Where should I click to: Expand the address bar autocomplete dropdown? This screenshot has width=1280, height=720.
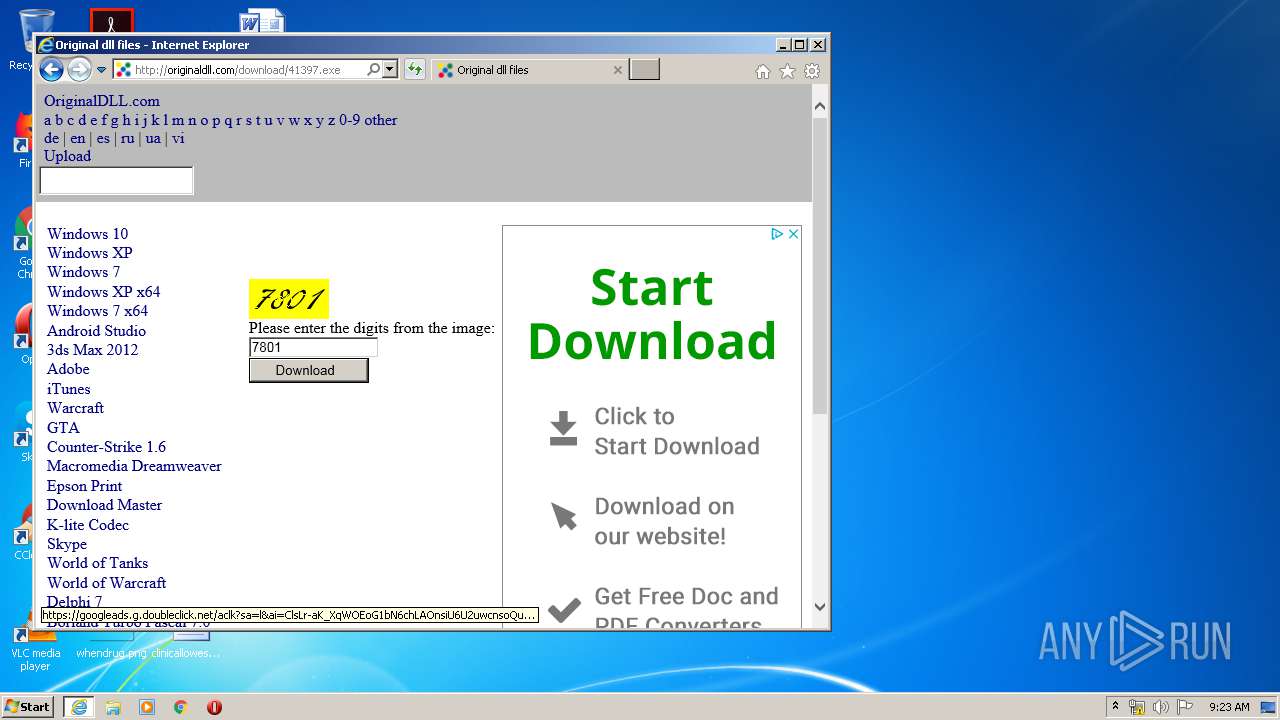point(390,70)
